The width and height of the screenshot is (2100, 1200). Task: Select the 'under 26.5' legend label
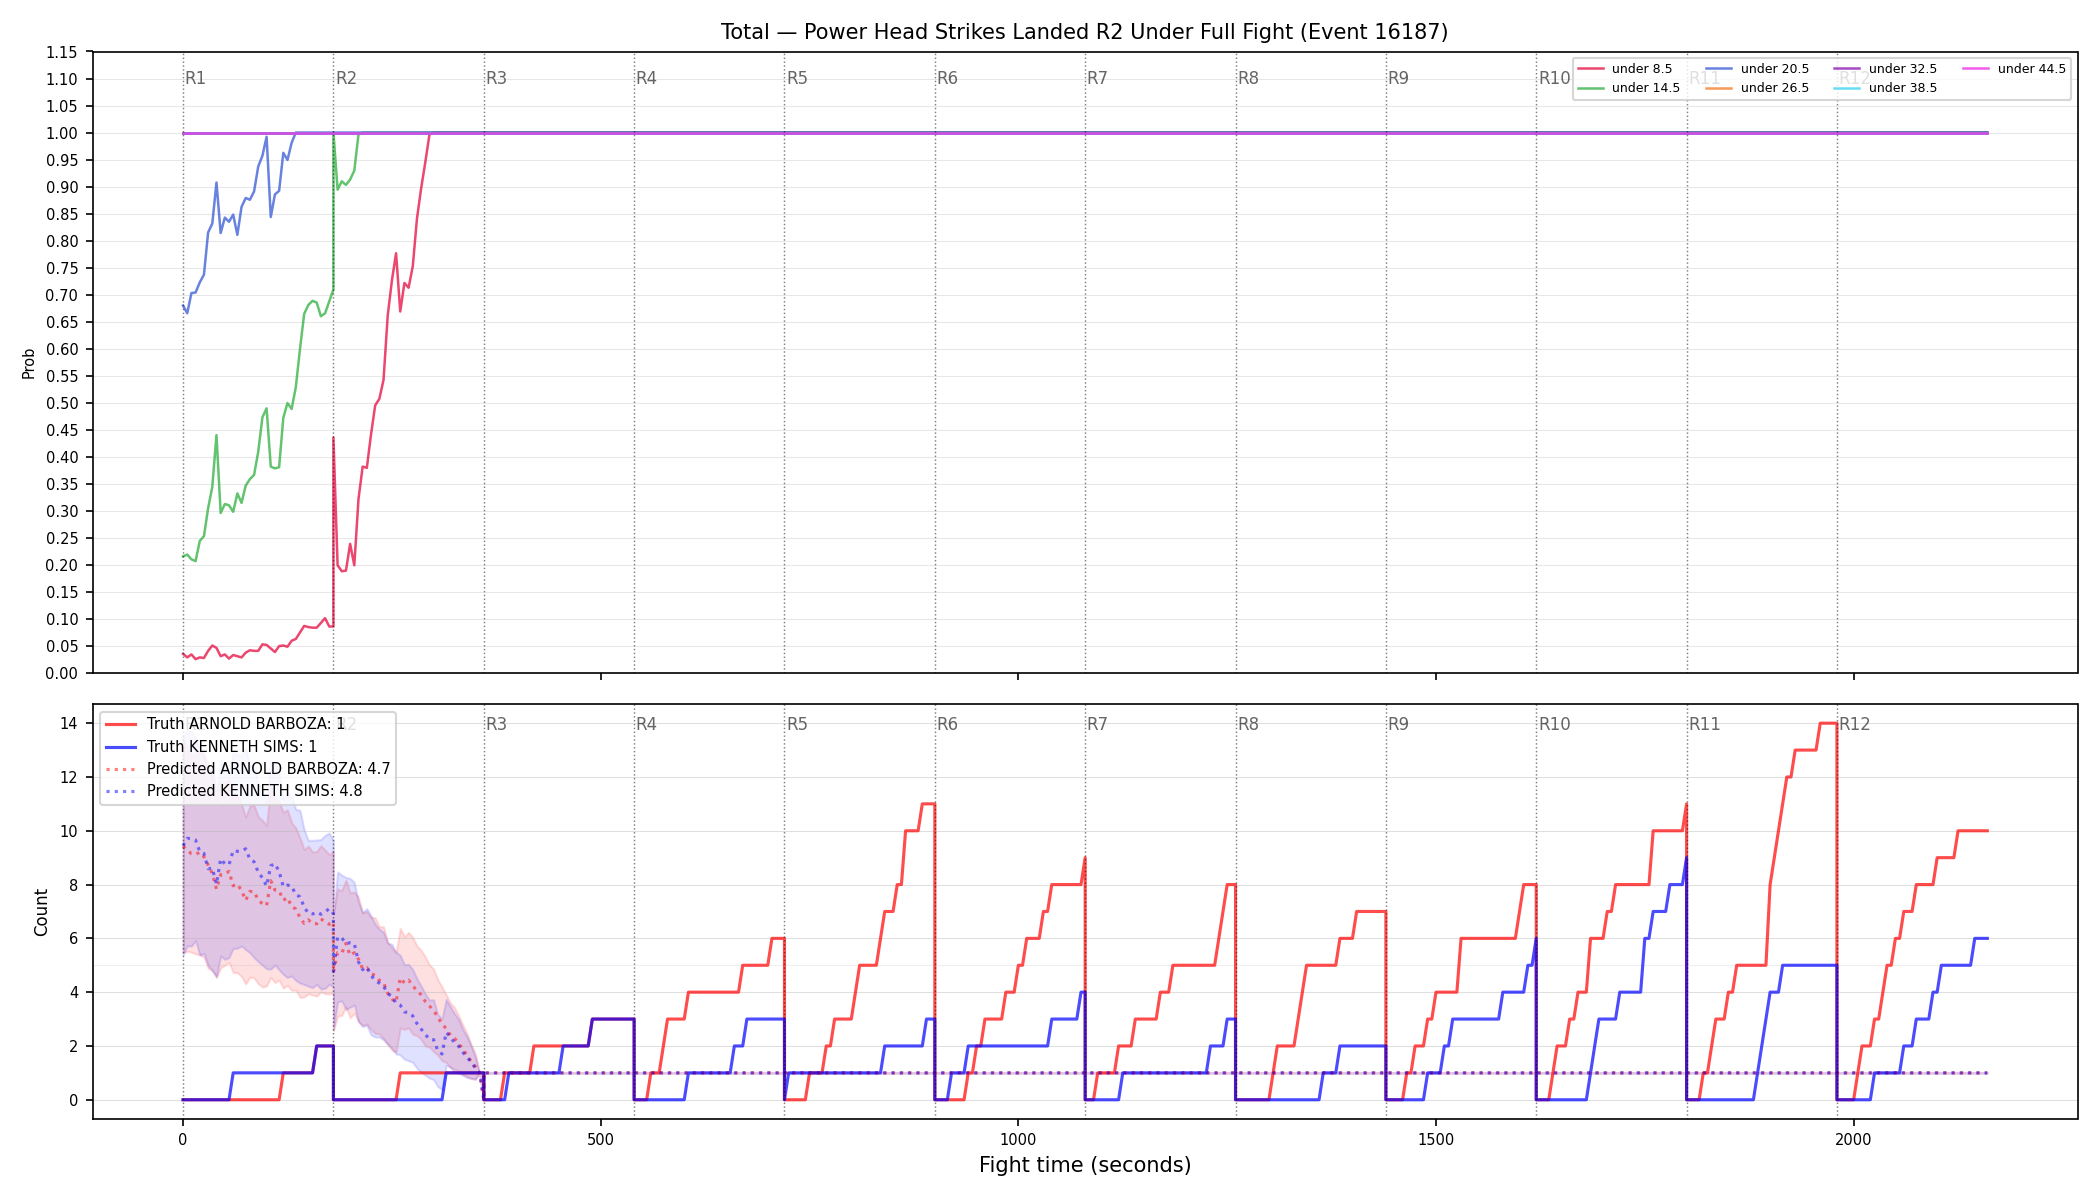coord(1775,88)
